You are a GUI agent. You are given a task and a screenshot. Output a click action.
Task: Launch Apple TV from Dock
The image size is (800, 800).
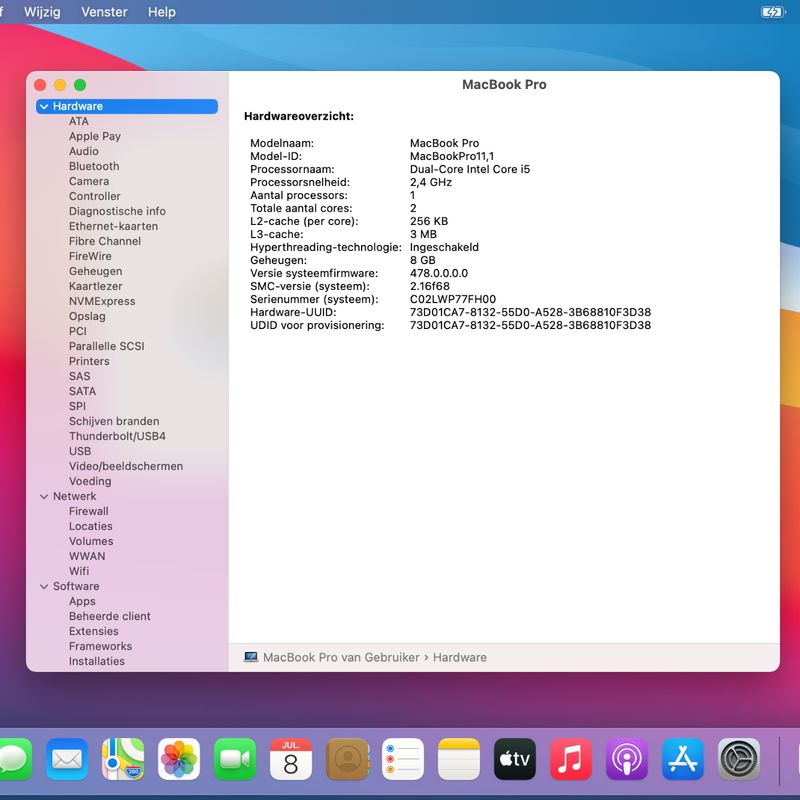pyautogui.click(x=515, y=759)
